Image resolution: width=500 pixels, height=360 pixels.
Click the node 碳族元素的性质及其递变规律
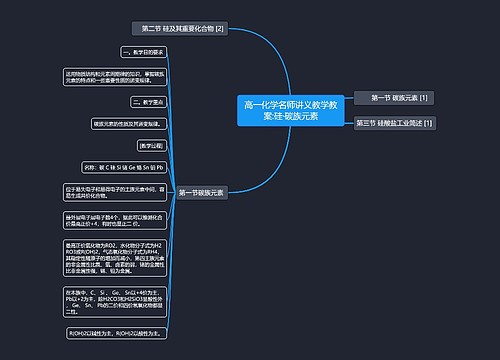(129, 124)
